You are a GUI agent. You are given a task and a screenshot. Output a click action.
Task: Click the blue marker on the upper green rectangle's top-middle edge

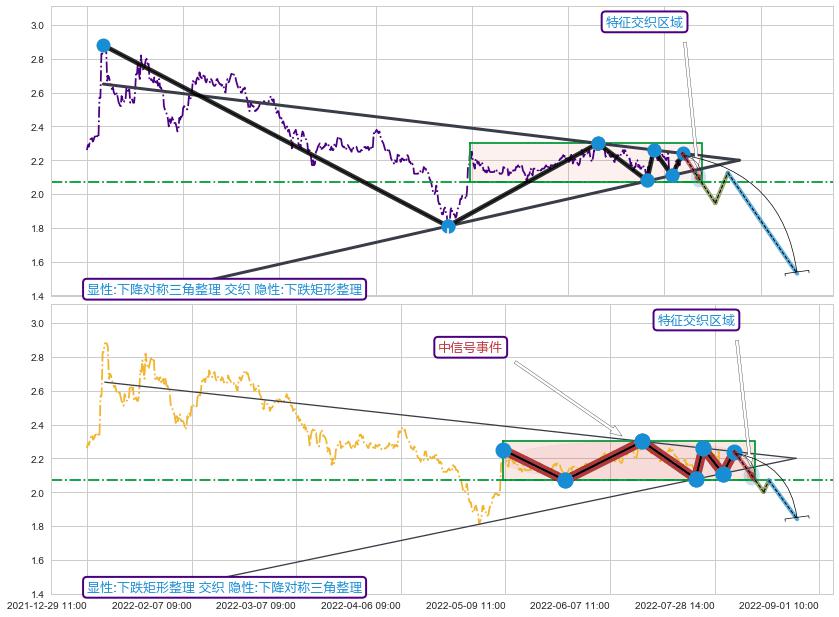click(598, 143)
